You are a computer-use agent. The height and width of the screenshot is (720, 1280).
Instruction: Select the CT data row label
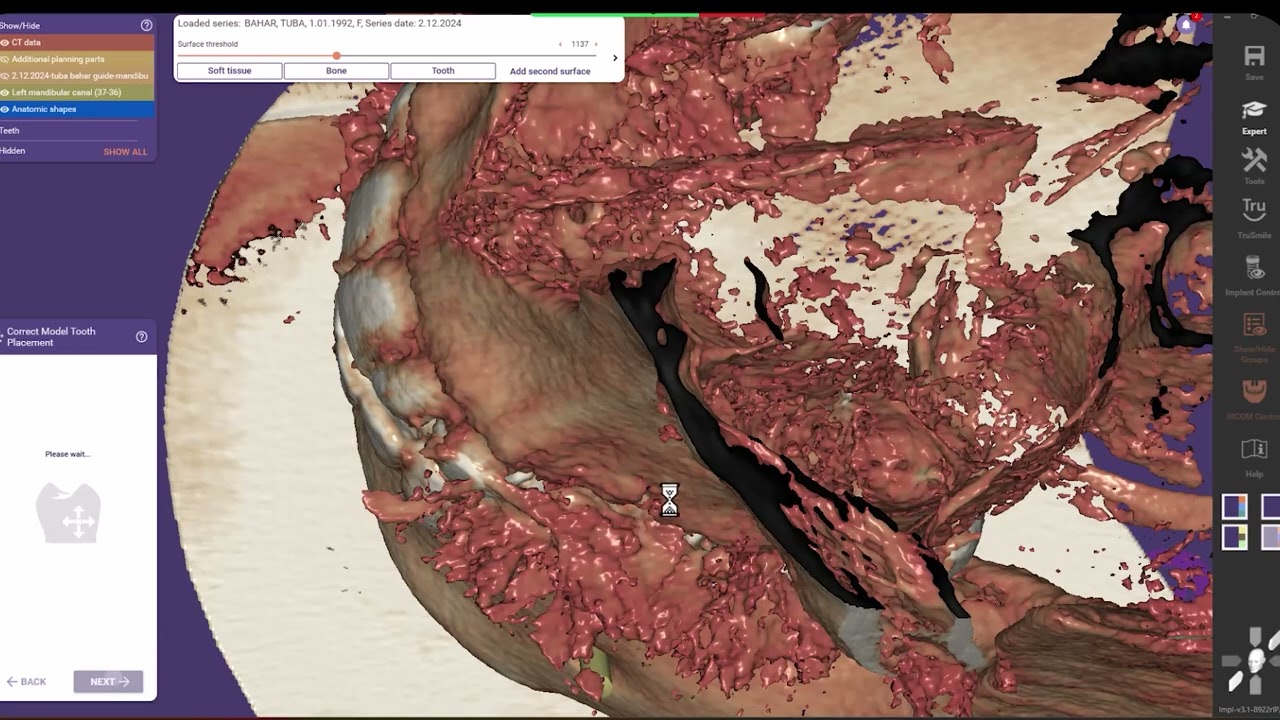(x=26, y=43)
